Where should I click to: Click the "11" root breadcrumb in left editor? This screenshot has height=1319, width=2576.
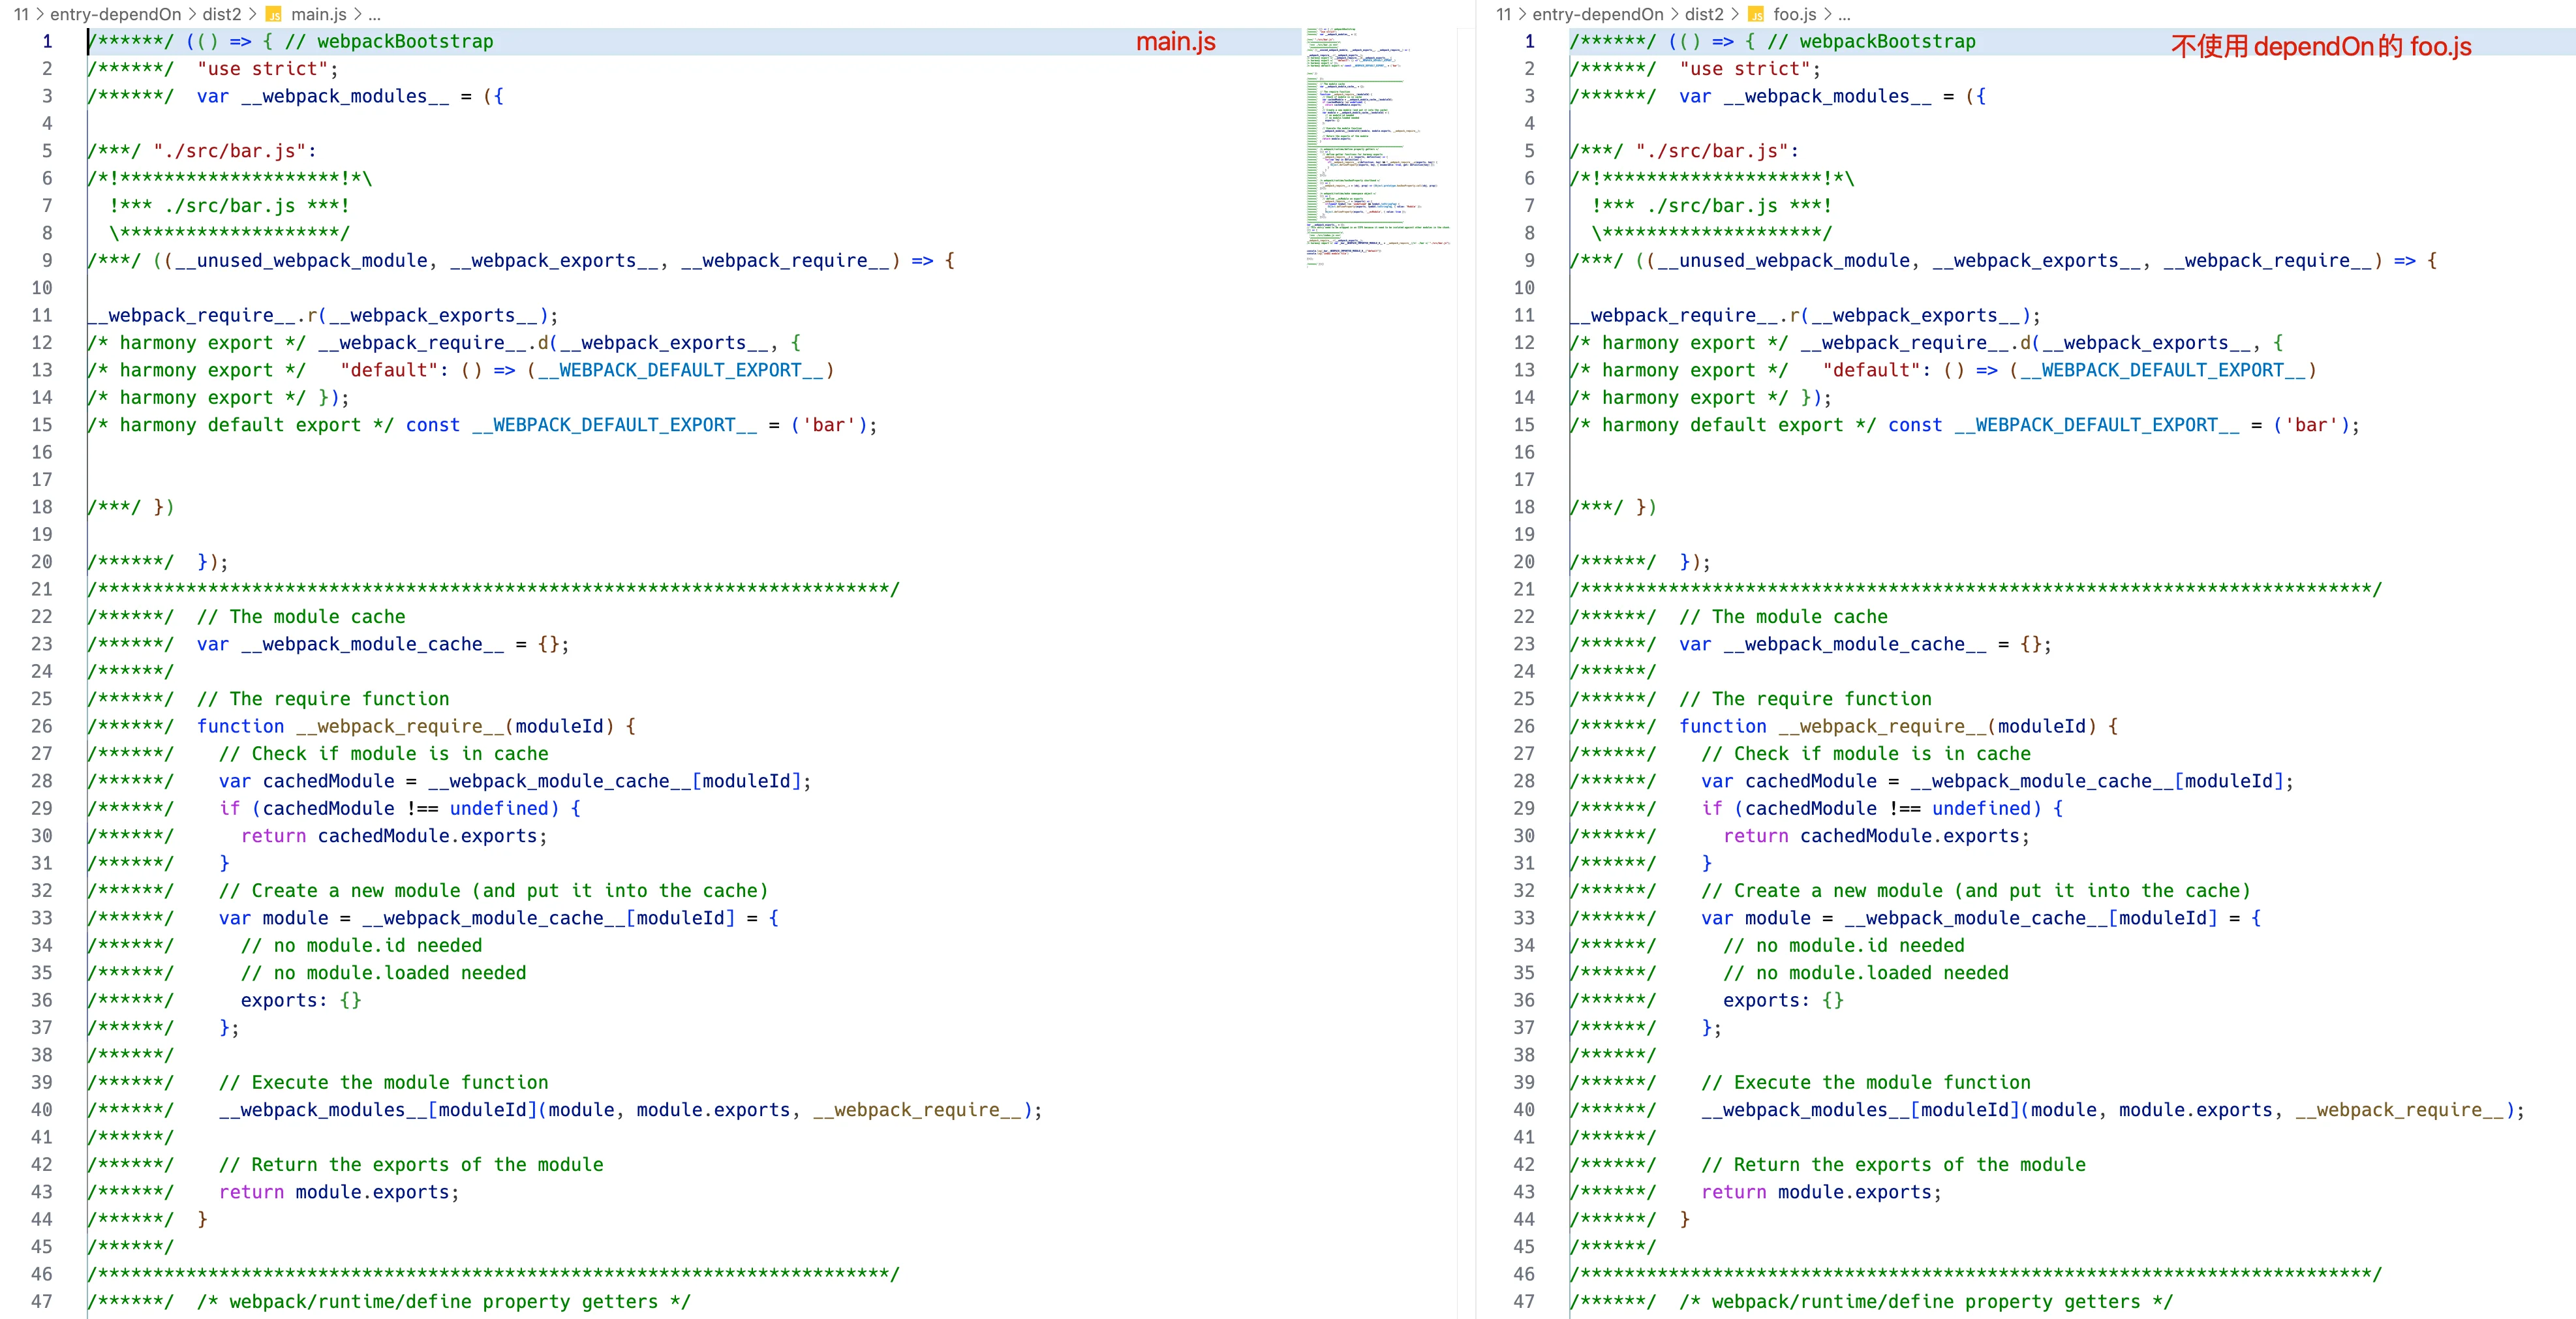pos(21,14)
